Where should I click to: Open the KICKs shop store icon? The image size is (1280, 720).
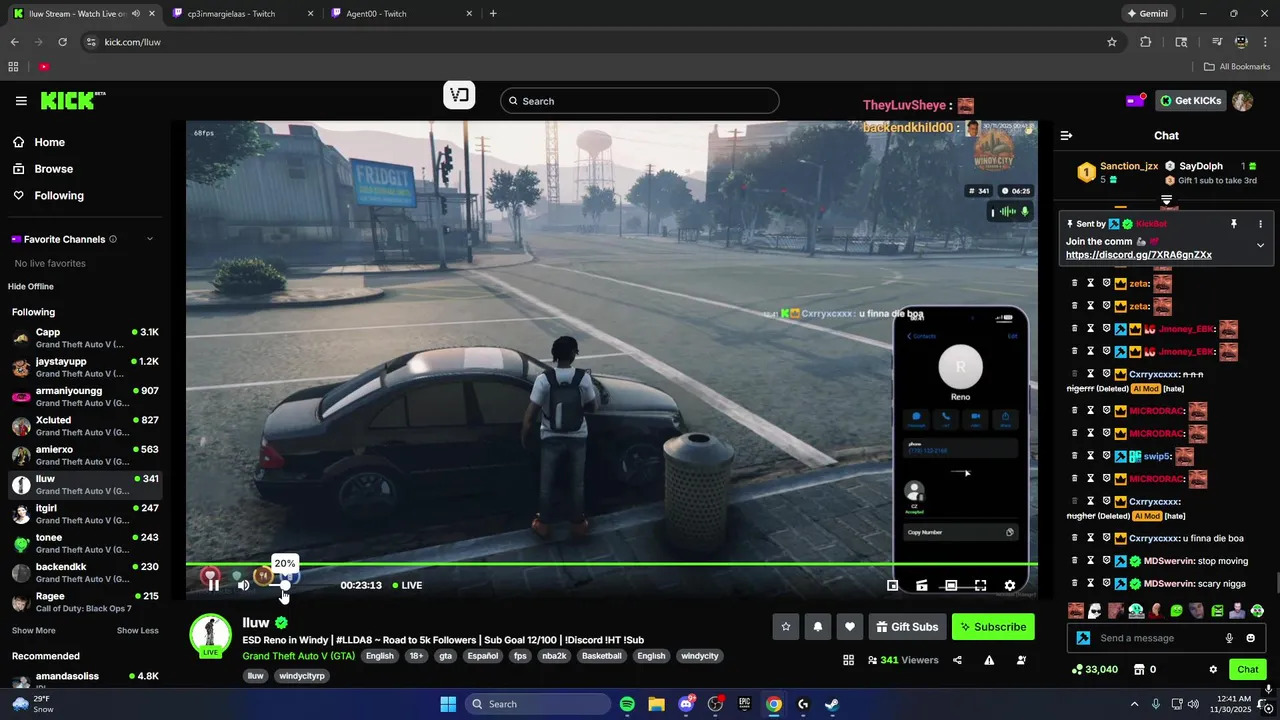click(x=1138, y=669)
